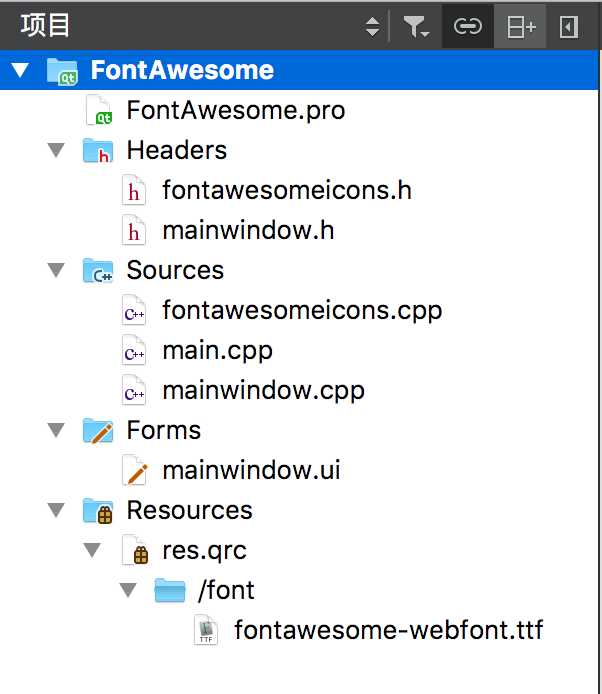The image size is (602, 694).
Task: Open mainwindow.h in editor
Action: [x=248, y=230]
